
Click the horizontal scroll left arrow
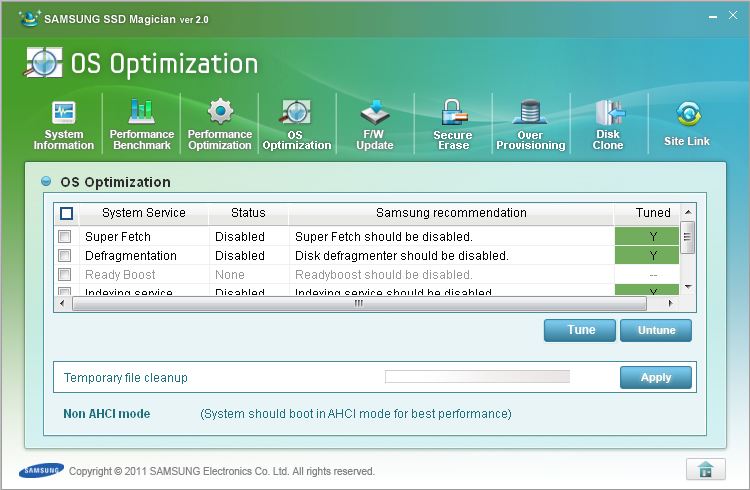[x=62, y=303]
